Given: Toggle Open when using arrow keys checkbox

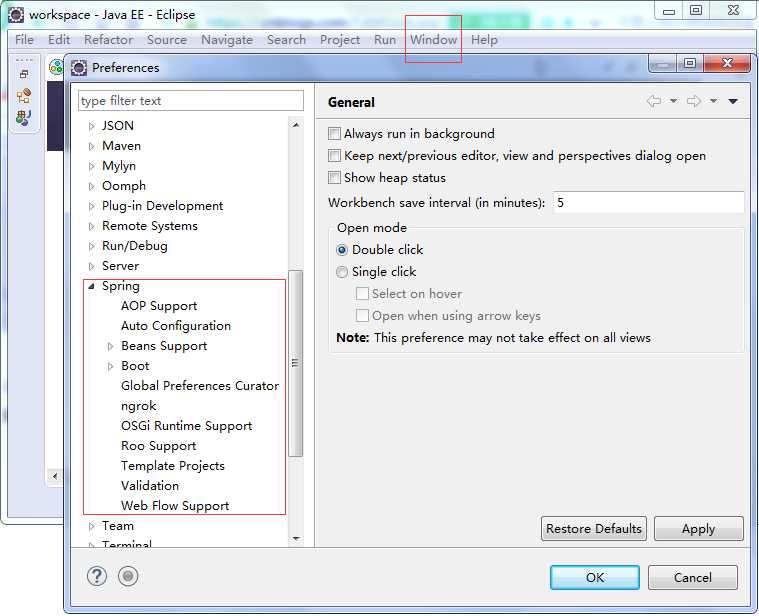Looking at the screenshot, I should coord(362,316).
